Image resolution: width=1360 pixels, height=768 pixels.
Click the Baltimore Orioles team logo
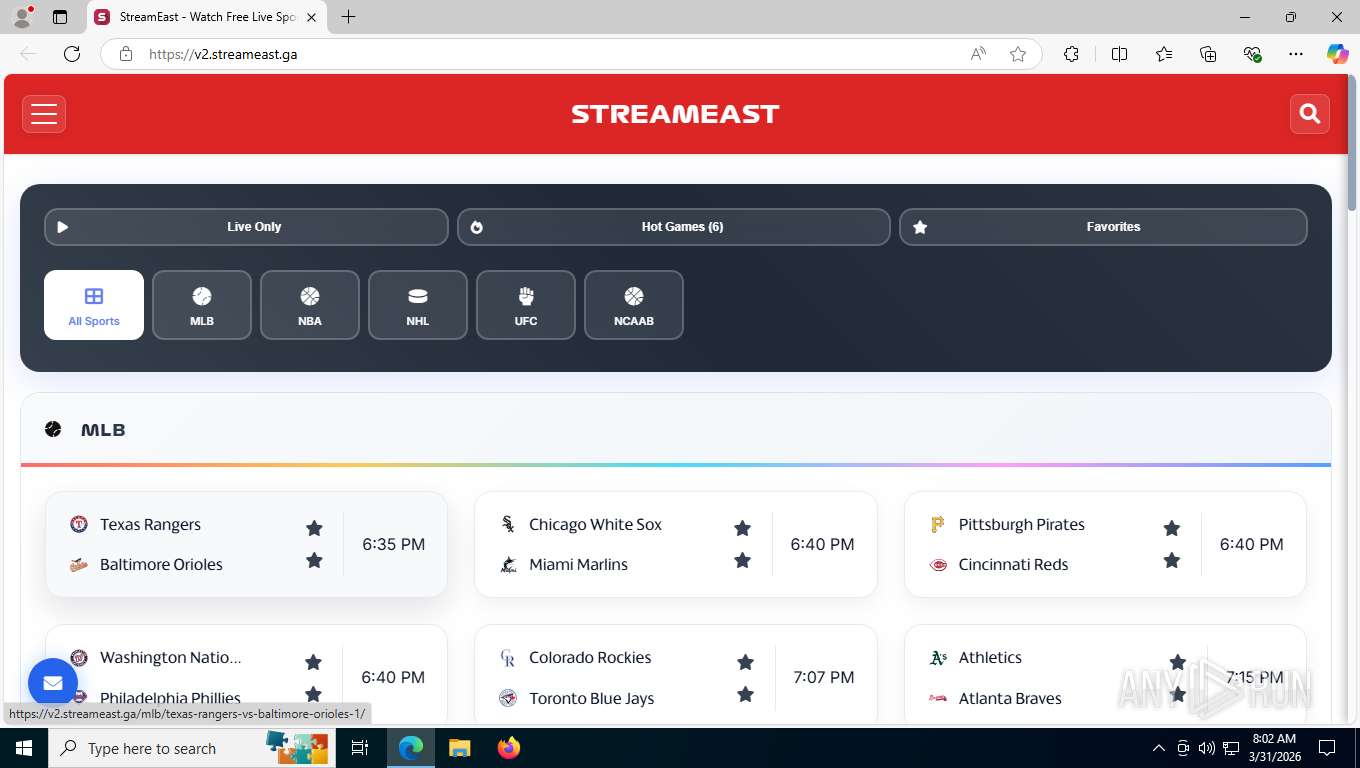coord(79,565)
